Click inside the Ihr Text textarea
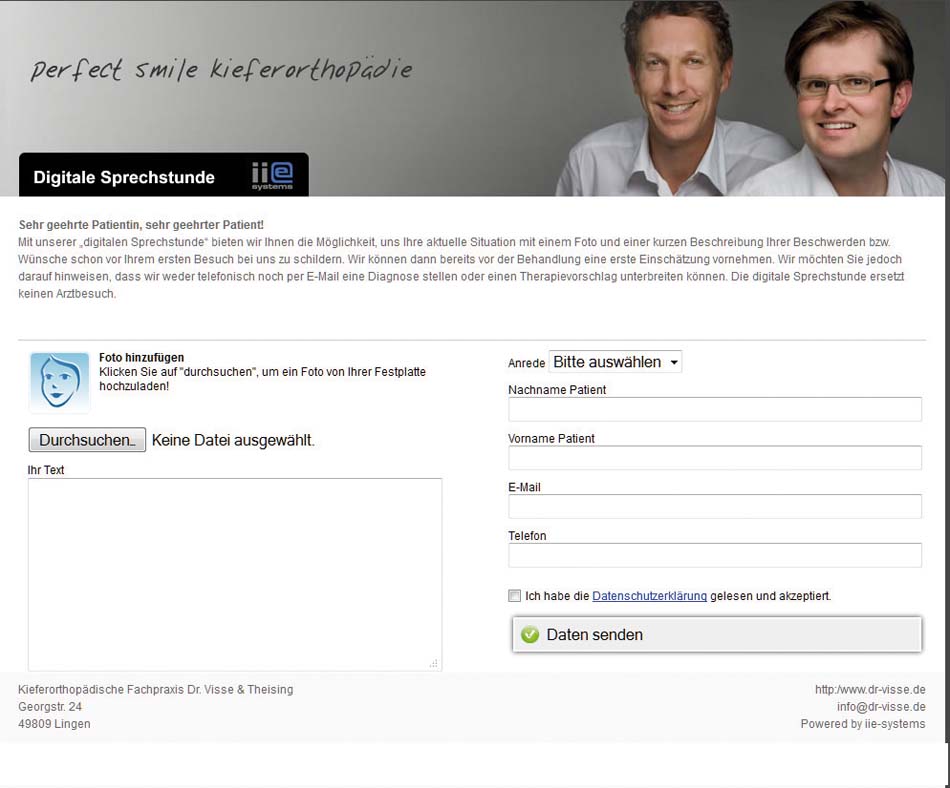Image resolution: width=950 pixels, height=788 pixels. click(x=234, y=574)
